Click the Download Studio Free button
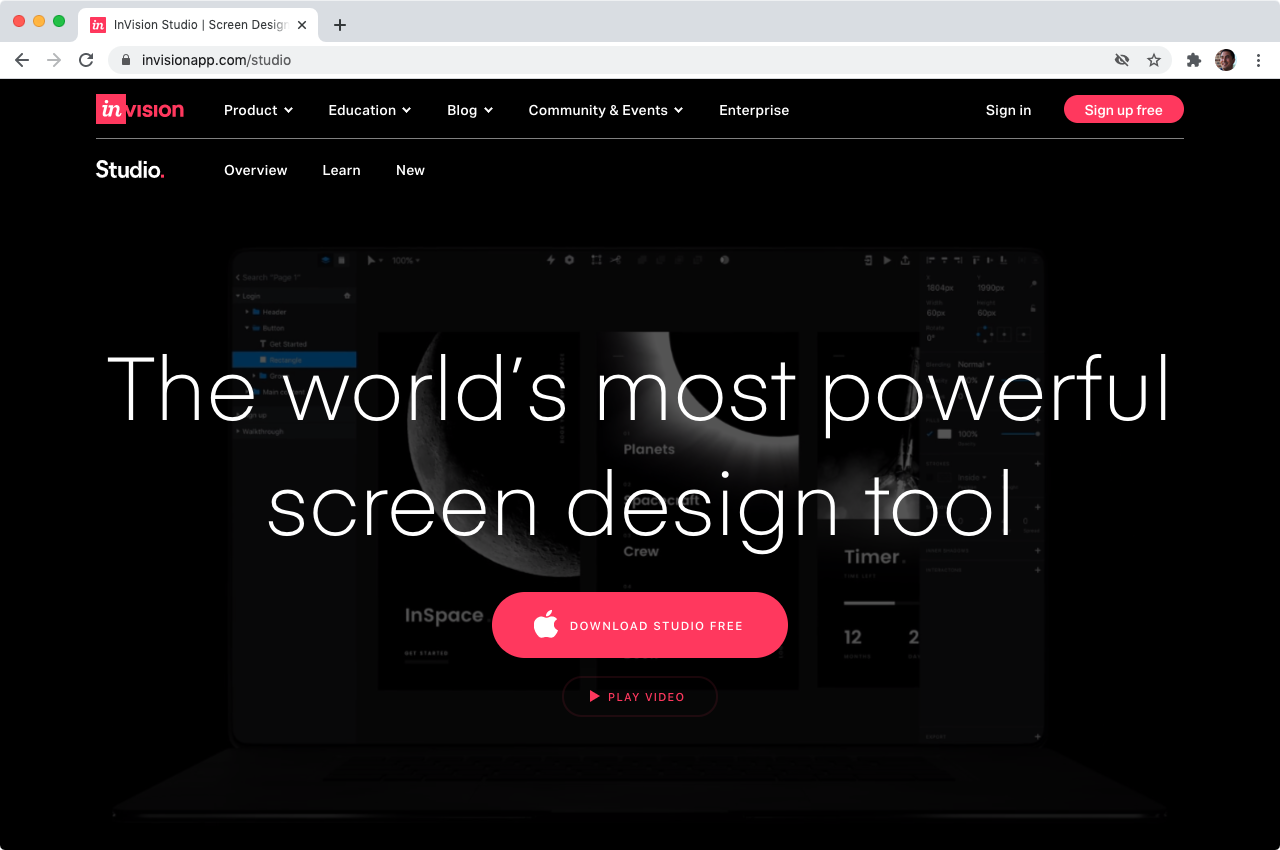1280x850 pixels. 639,624
